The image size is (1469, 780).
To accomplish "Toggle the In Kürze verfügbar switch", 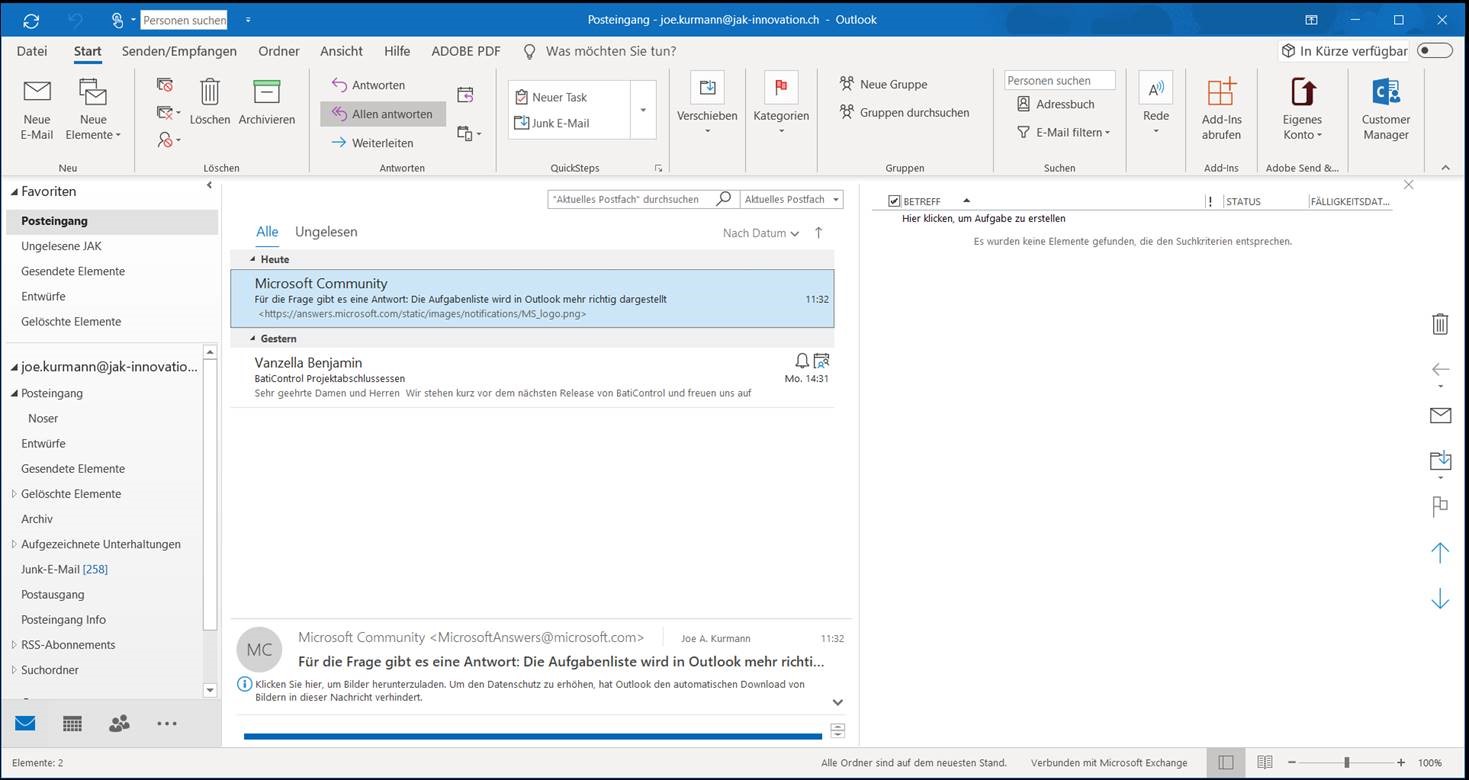I will (x=1435, y=51).
